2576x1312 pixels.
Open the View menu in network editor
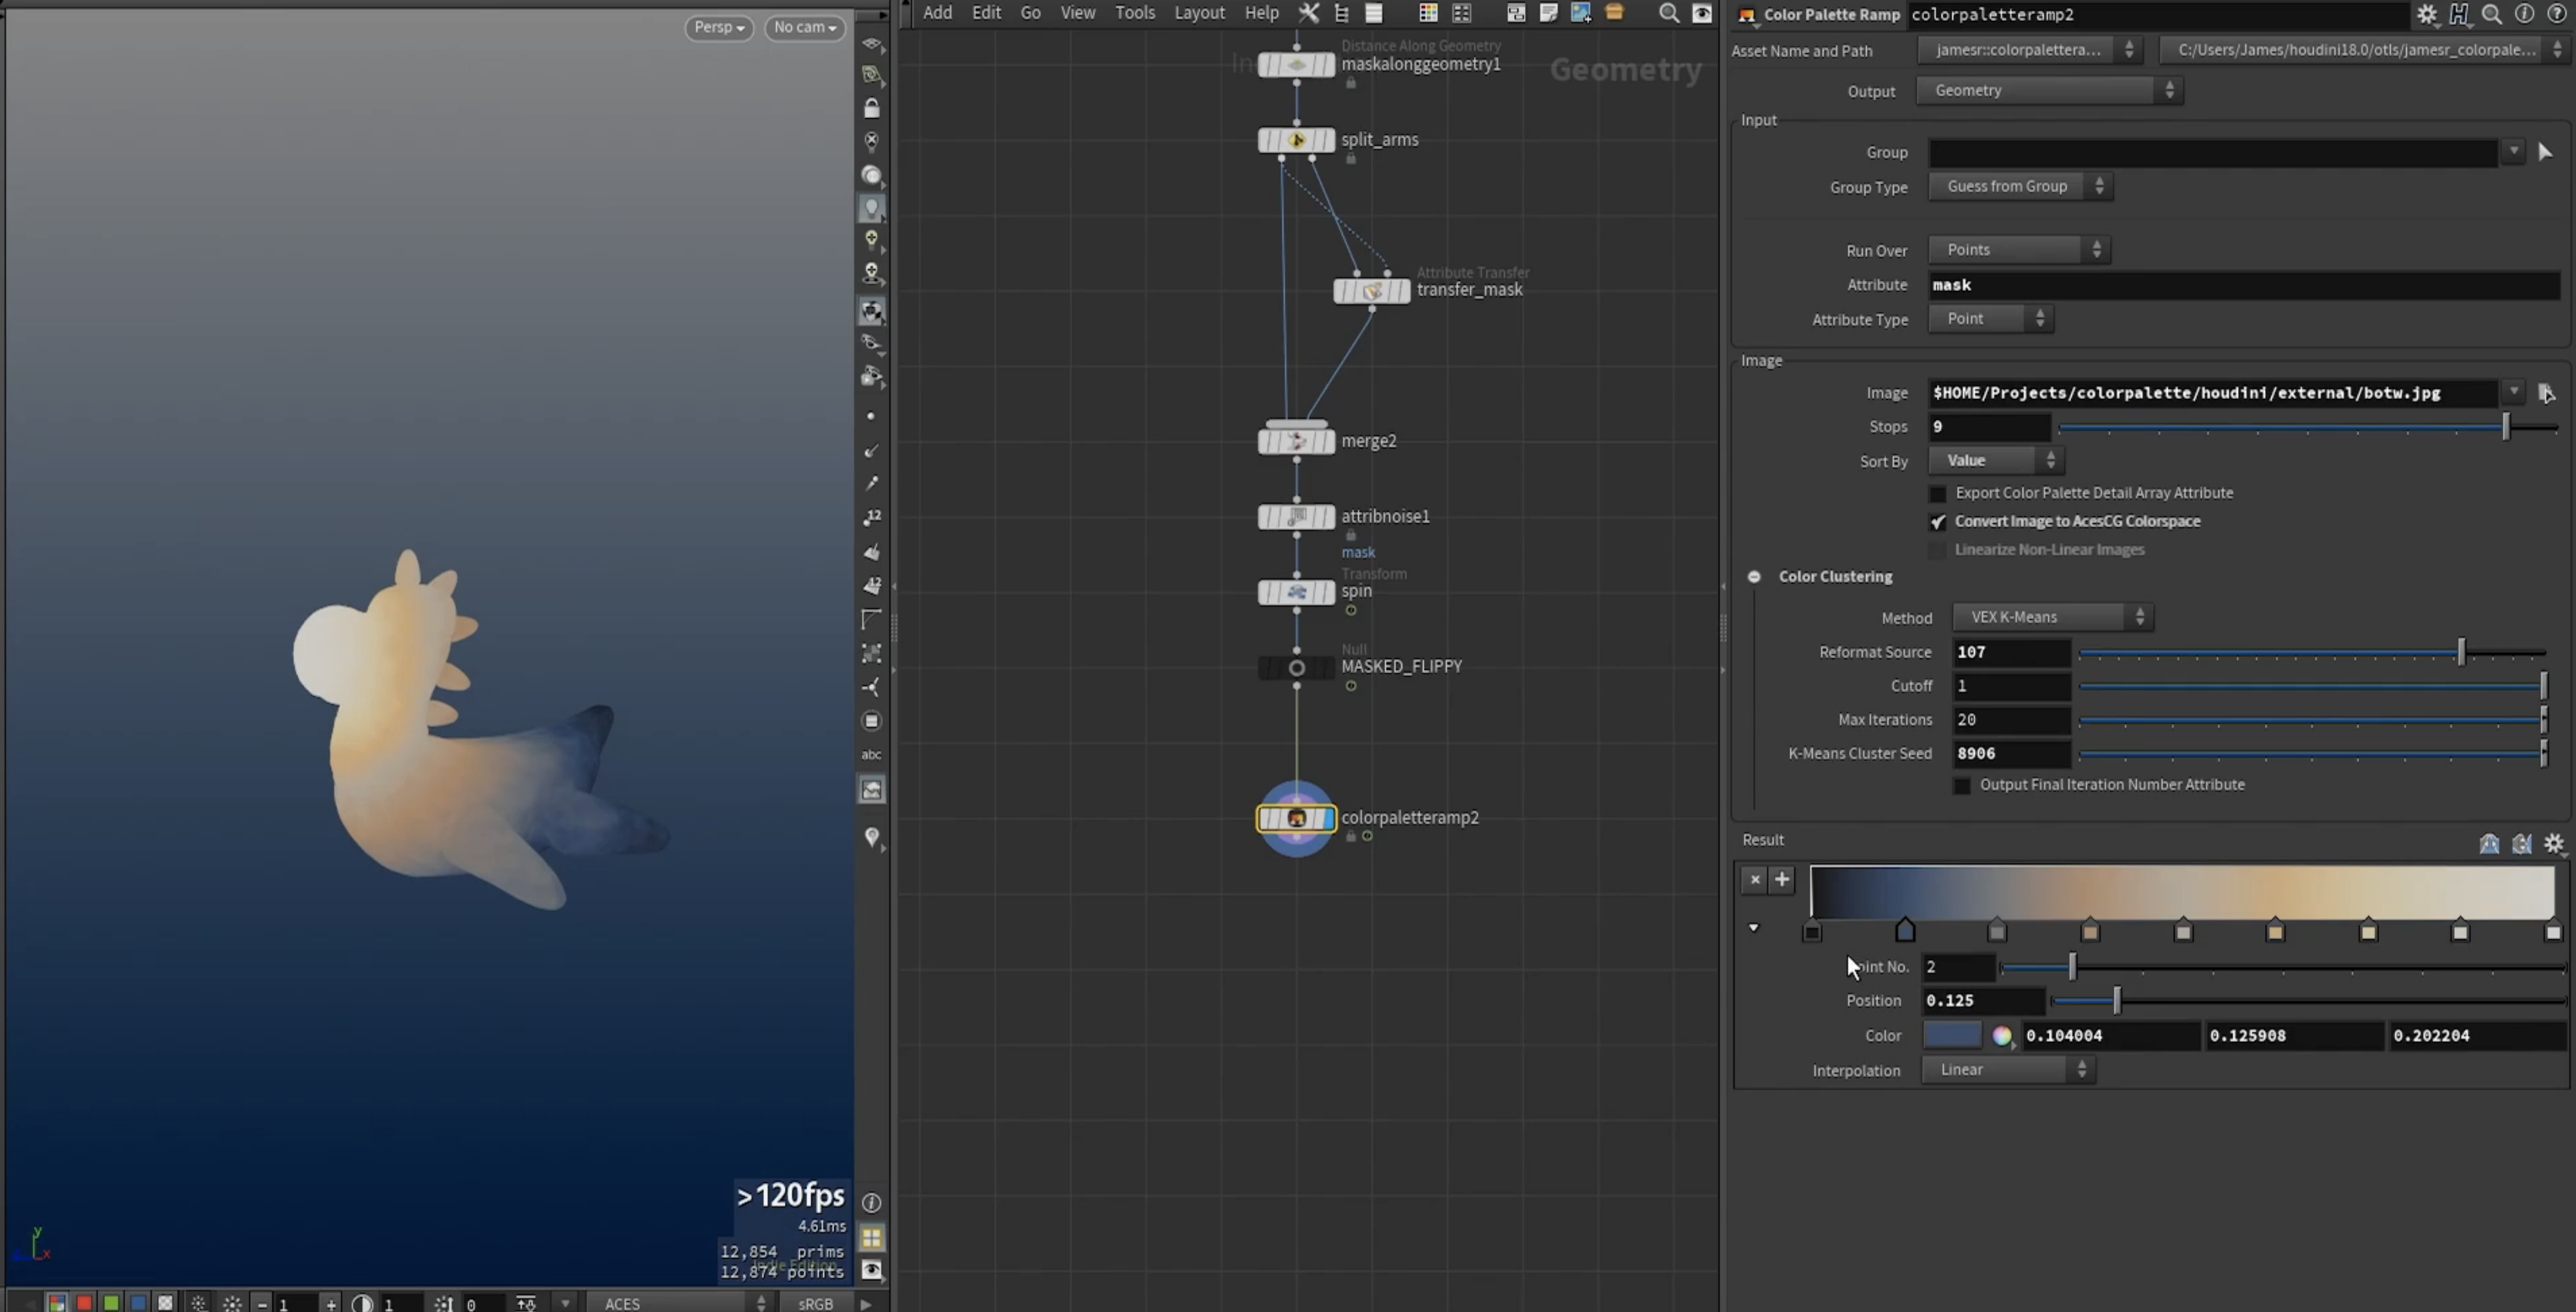click(1077, 13)
